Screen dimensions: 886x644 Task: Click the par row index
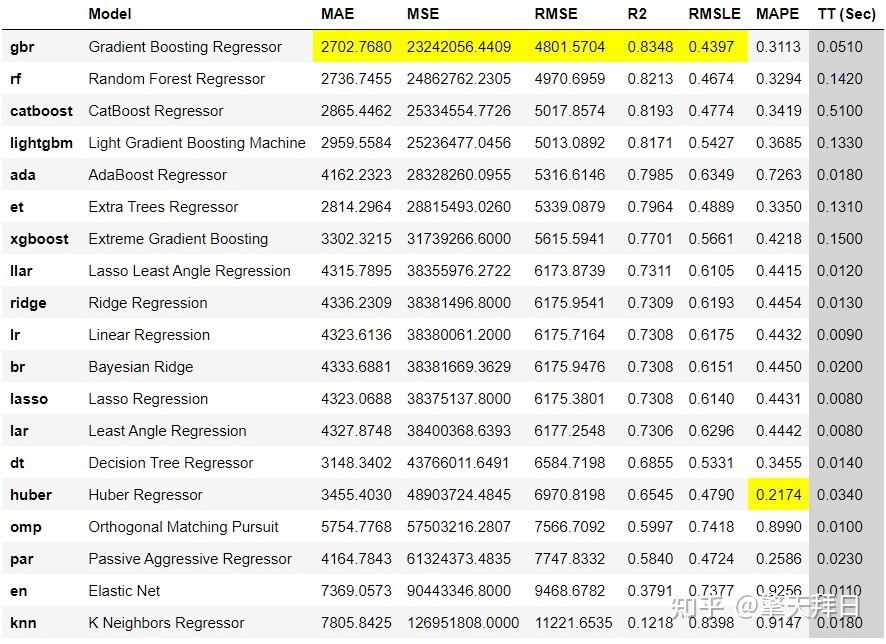21,559
